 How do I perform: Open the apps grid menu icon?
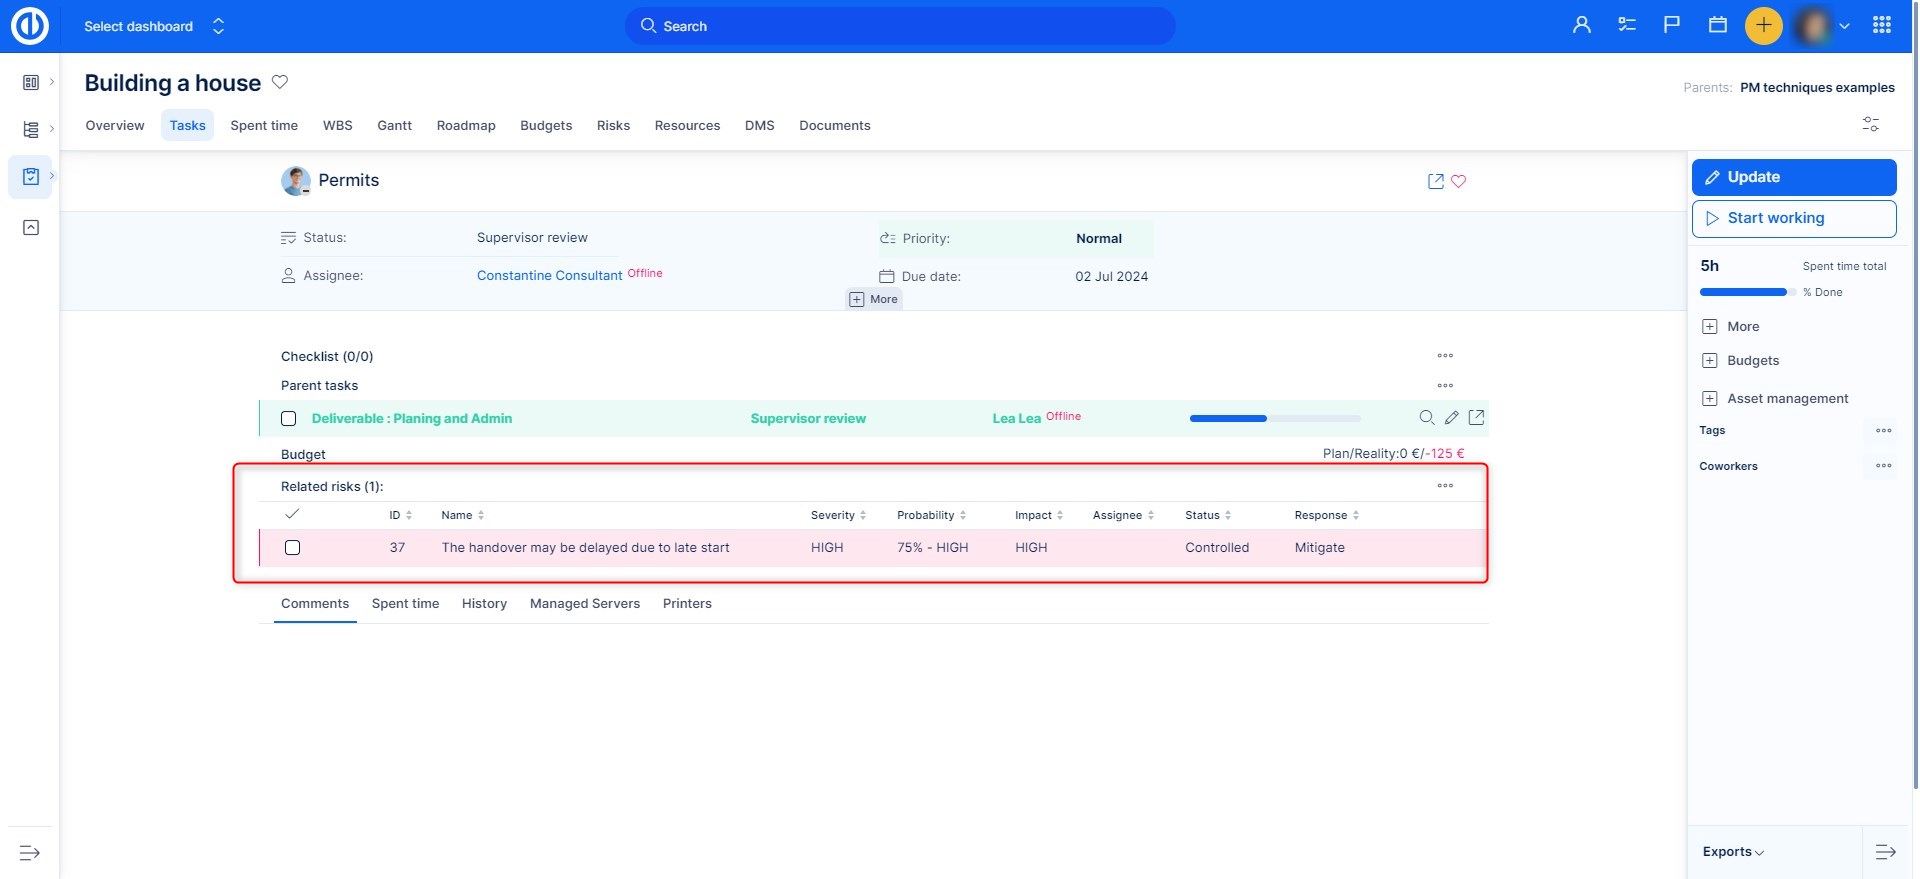1881,25
